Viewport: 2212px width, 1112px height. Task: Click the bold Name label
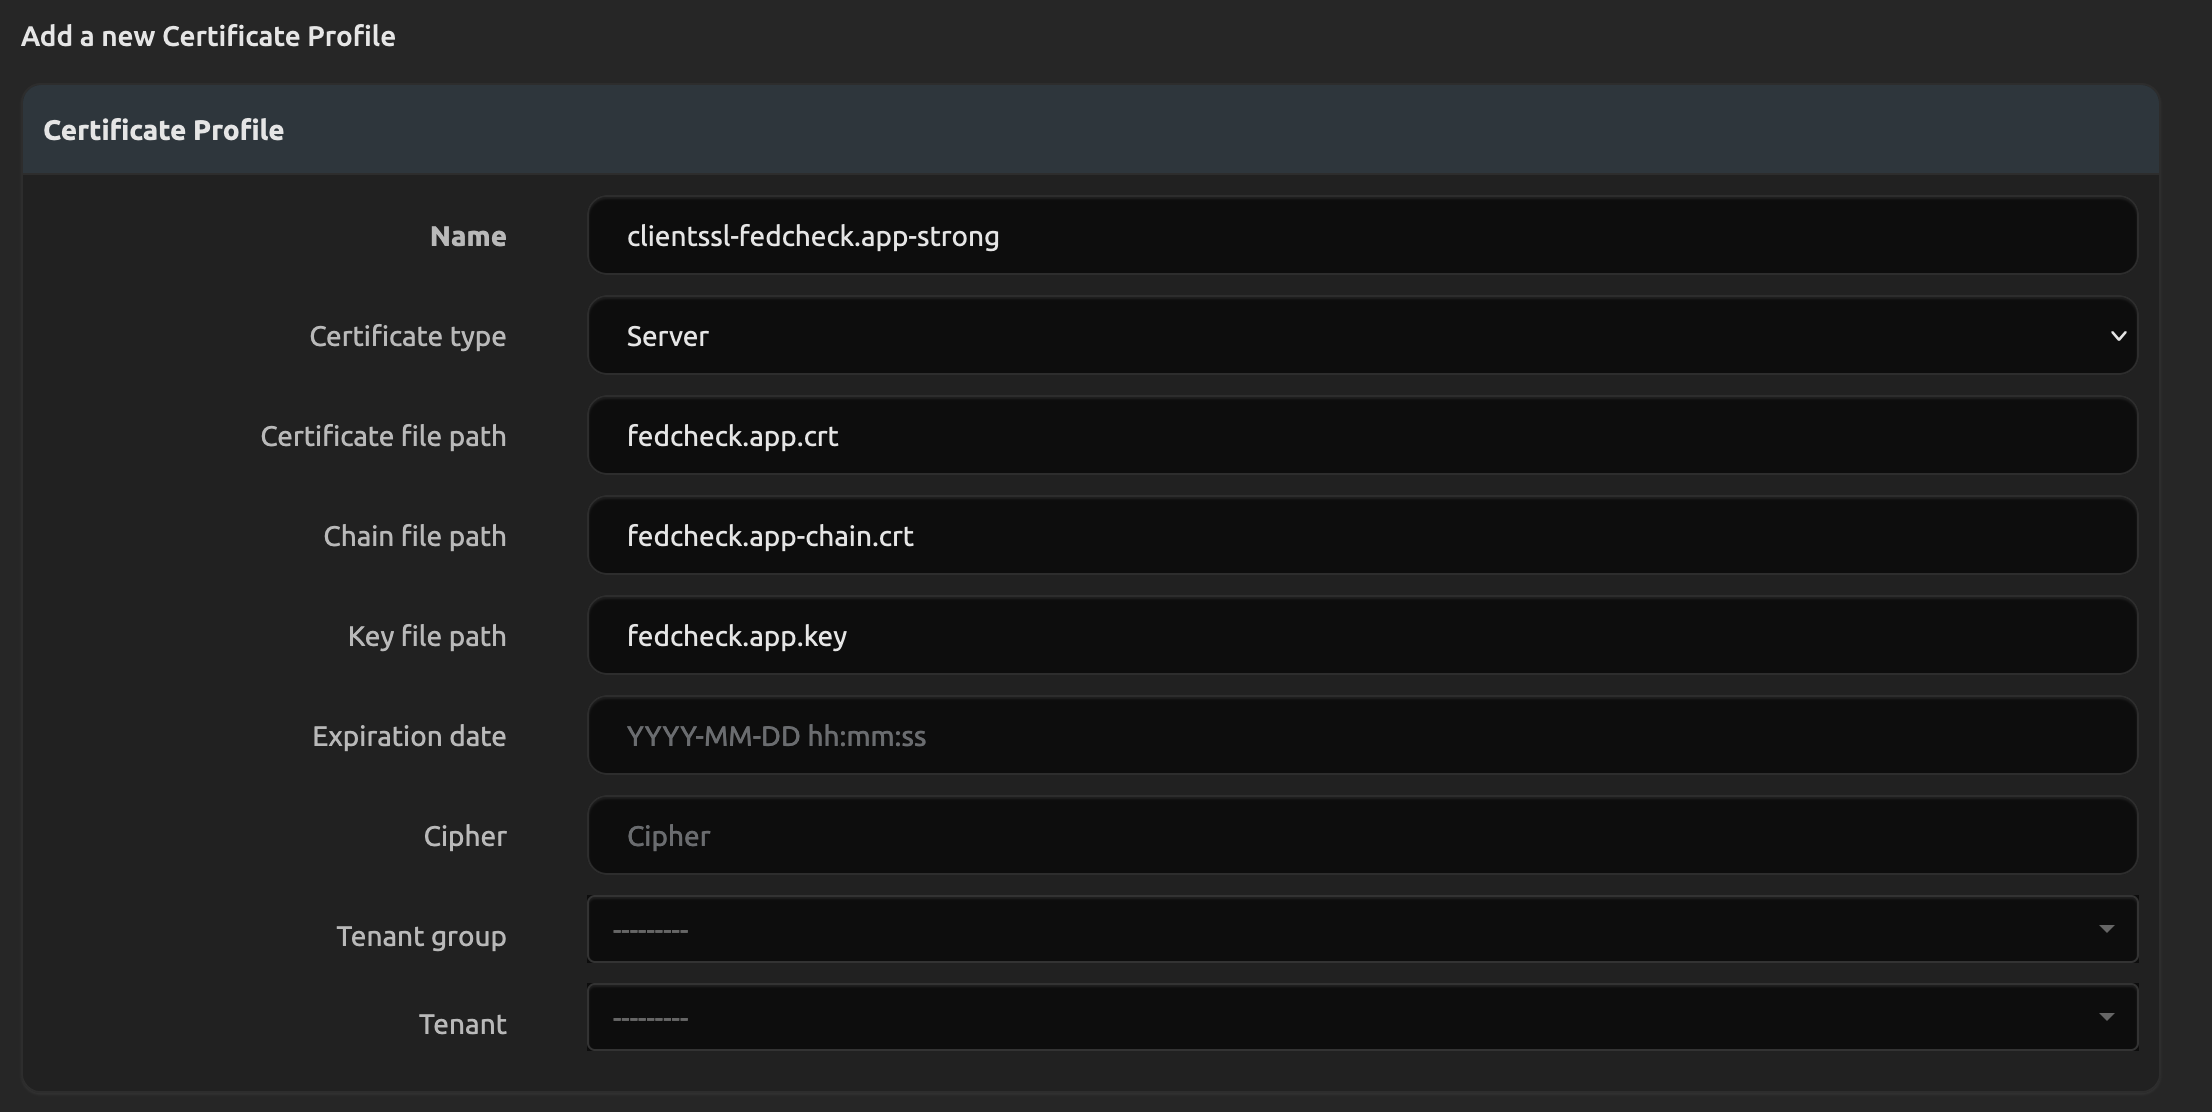[467, 237]
